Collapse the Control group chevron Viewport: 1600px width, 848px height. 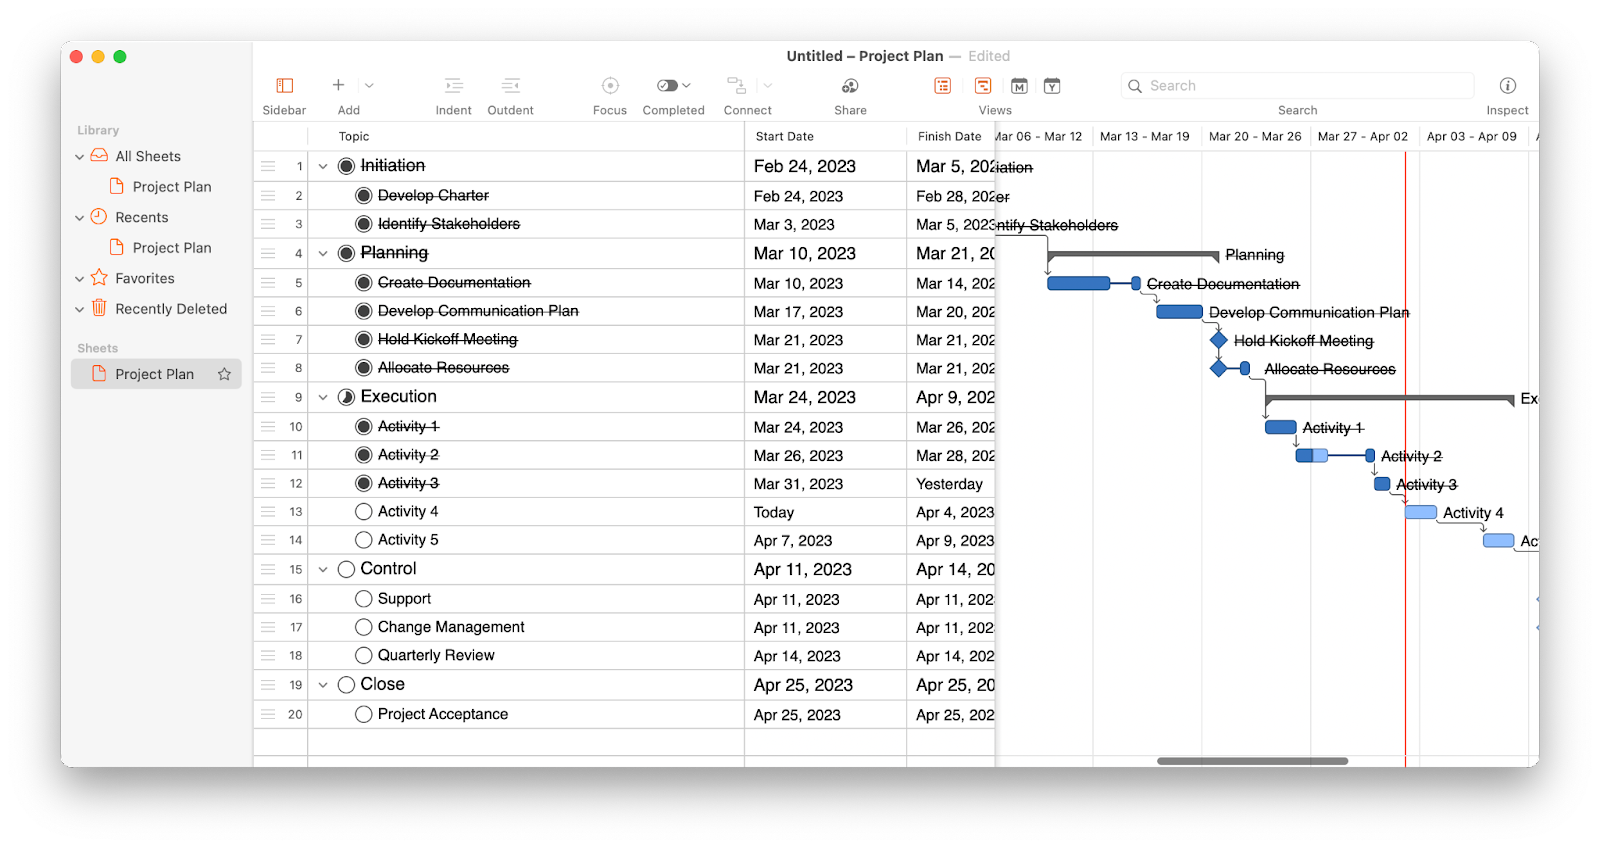(323, 570)
